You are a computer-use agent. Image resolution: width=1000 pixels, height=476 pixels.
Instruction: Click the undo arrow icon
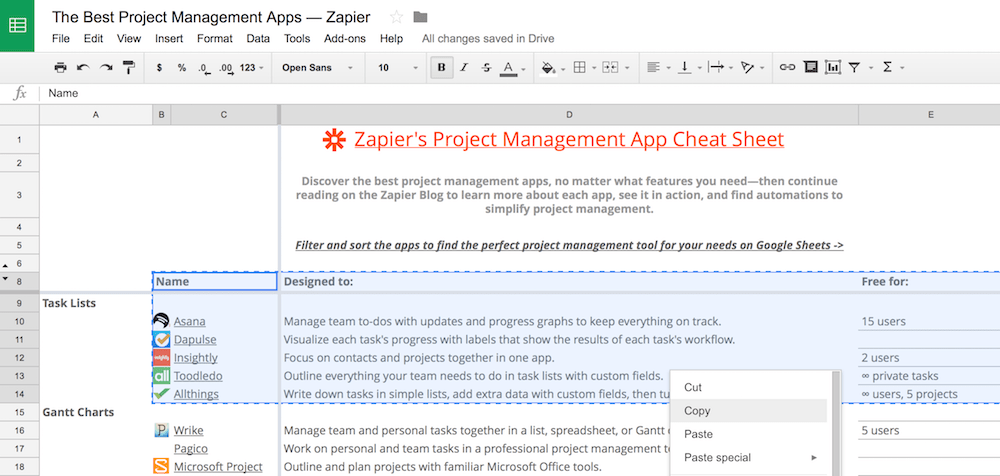coord(83,68)
